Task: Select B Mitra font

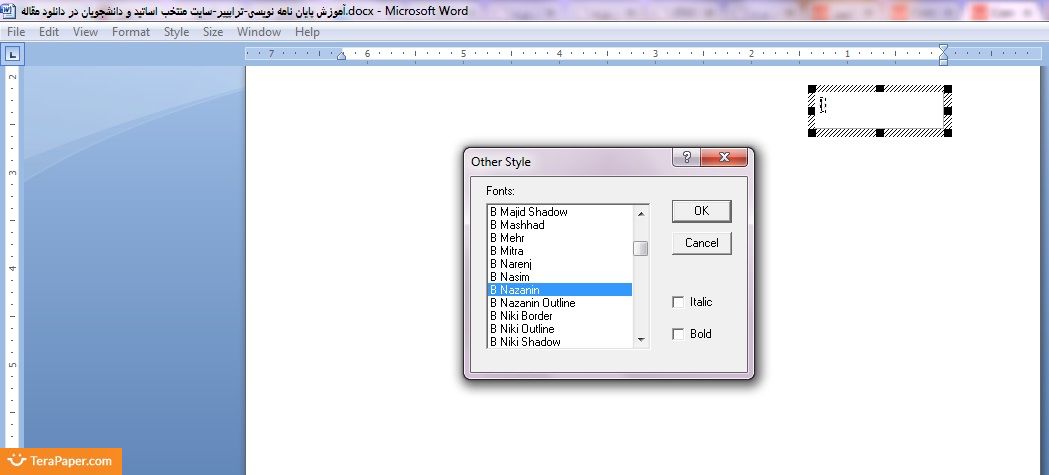Action: (x=560, y=251)
